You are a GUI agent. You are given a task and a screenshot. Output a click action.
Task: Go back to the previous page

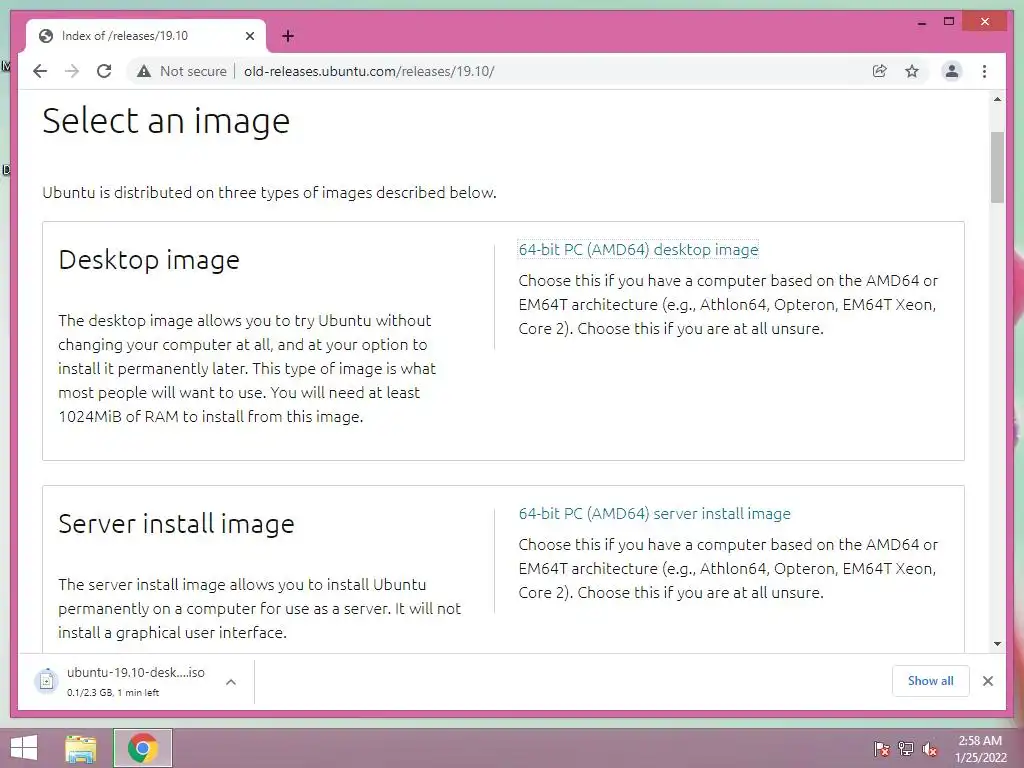tap(40, 71)
